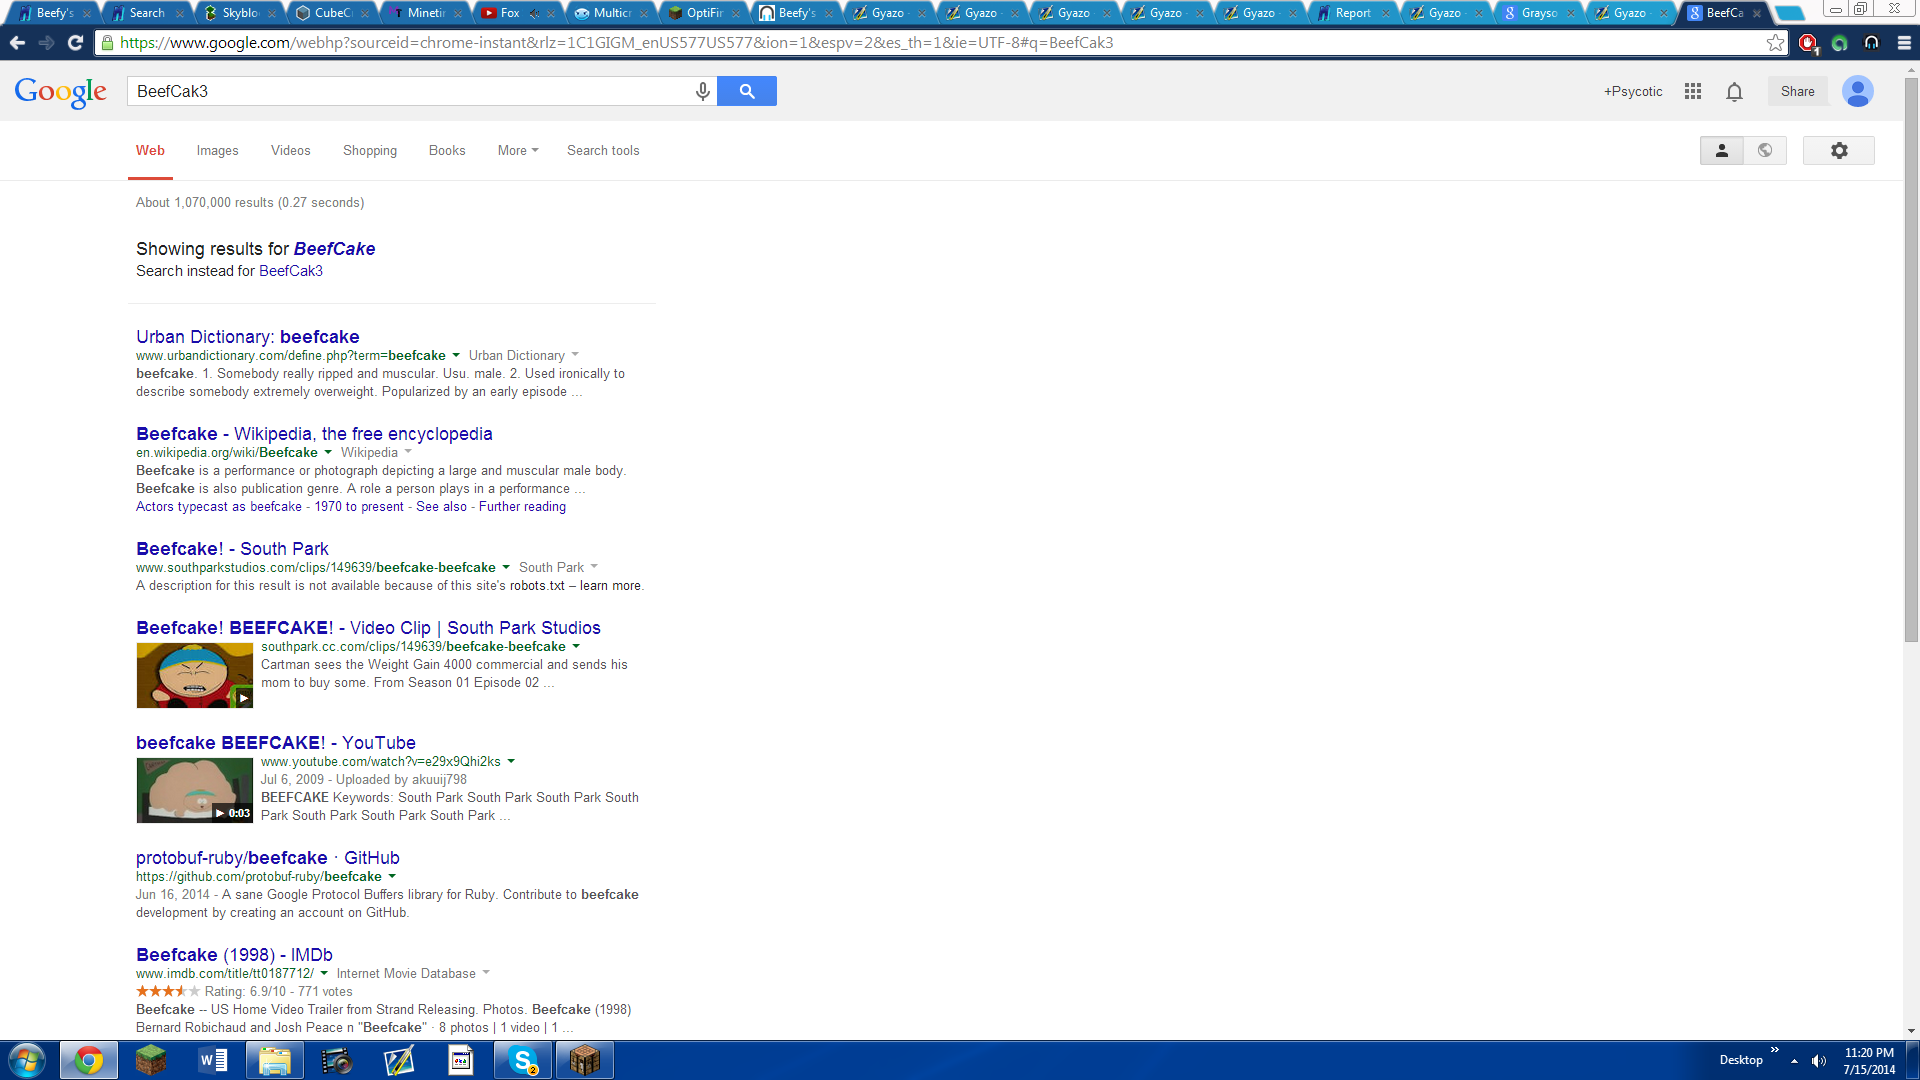Image resolution: width=1920 pixels, height=1080 pixels.
Task: Open protobuf-ruby/beefcake GitHub result
Action: [268, 858]
